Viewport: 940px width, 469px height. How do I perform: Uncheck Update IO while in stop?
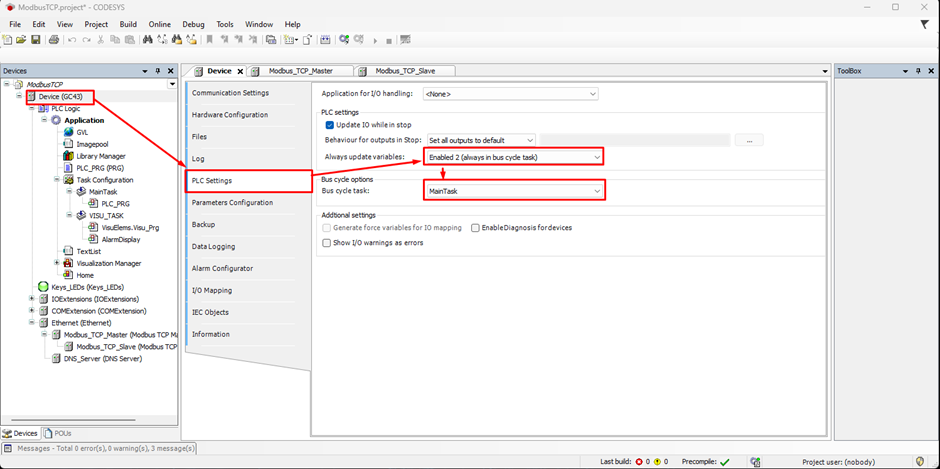click(x=329, y=125)
